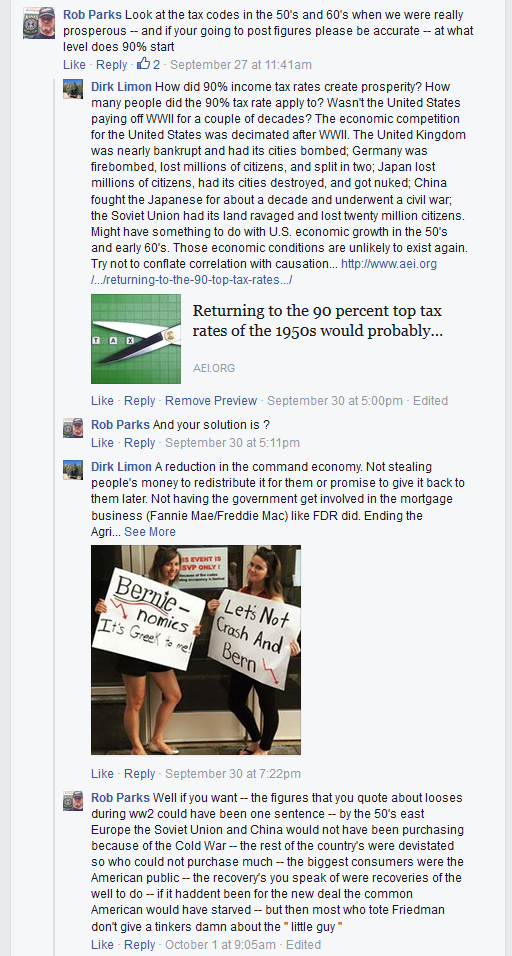Image resolution: width=512 pixels, height=956 pixels.
Task: View edit history via Edited on October 1 comment
Action: tap(303, 944)
